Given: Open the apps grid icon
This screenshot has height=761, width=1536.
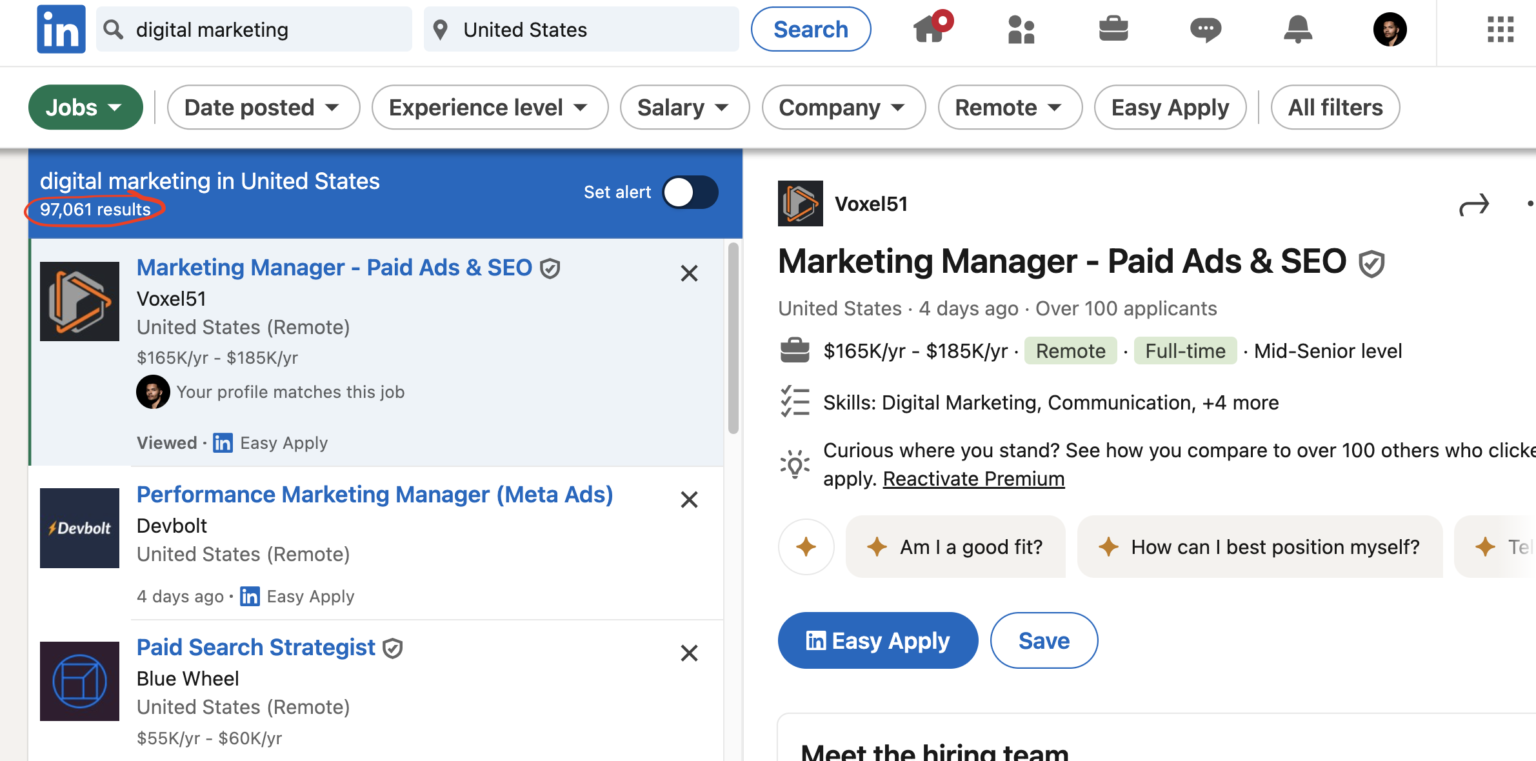Looking at the screenshot, I should click(1500, 30).
